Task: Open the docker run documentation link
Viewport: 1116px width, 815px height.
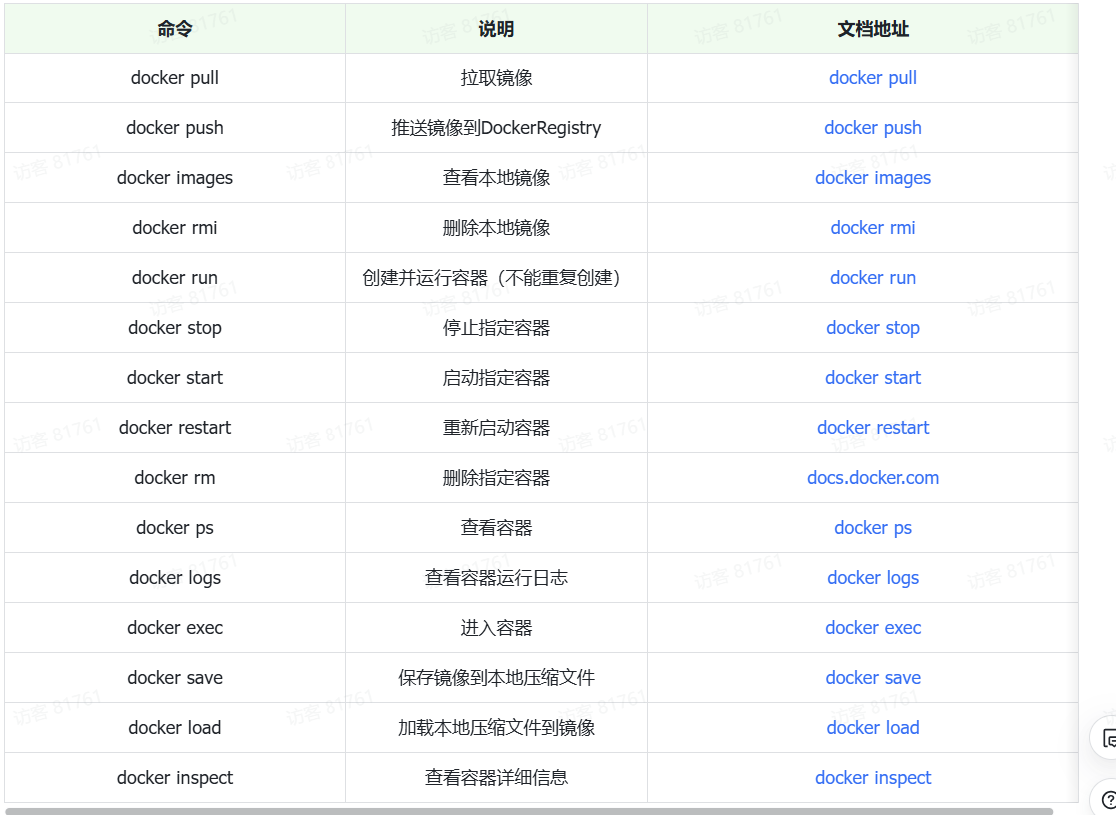Action: pos(873,278)
